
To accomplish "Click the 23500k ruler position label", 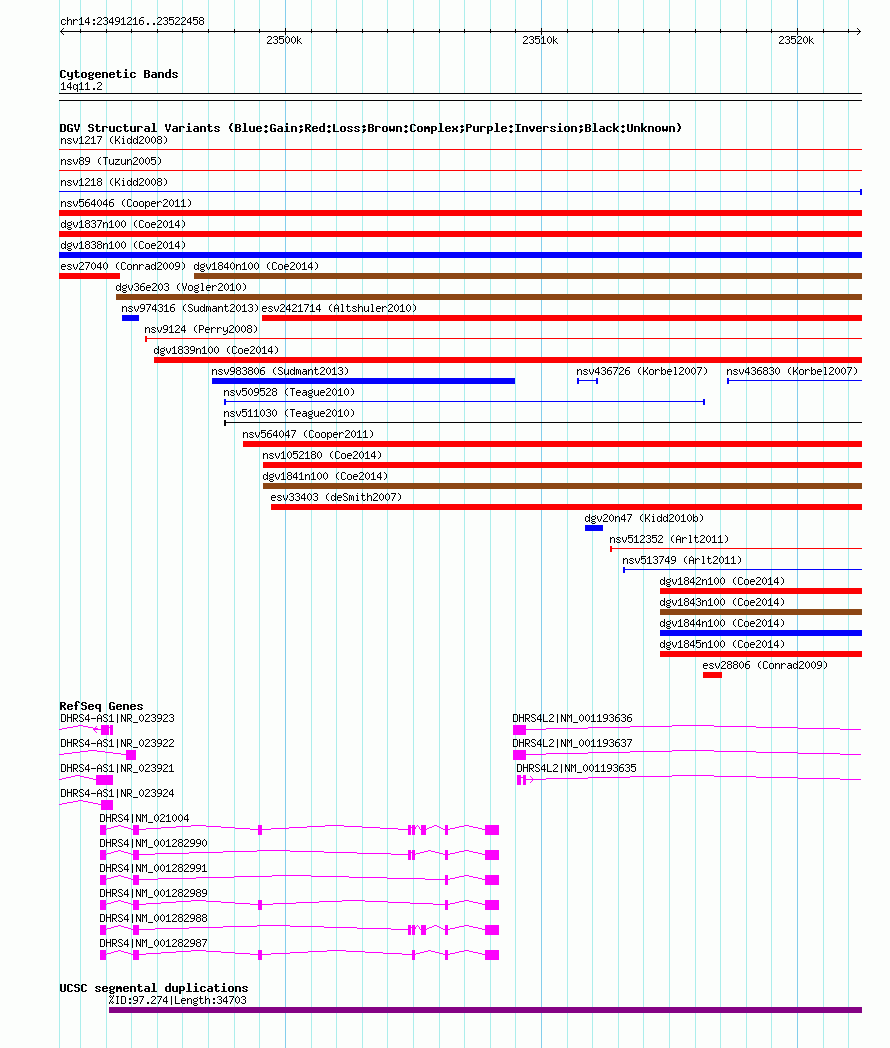I will [284, 41].
